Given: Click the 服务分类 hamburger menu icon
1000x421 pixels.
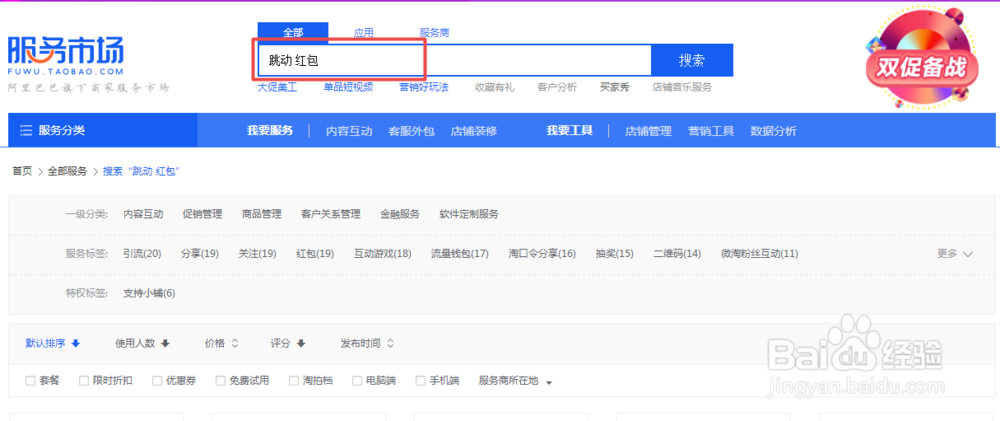Looking at the screenshot, I should point(26,131).
